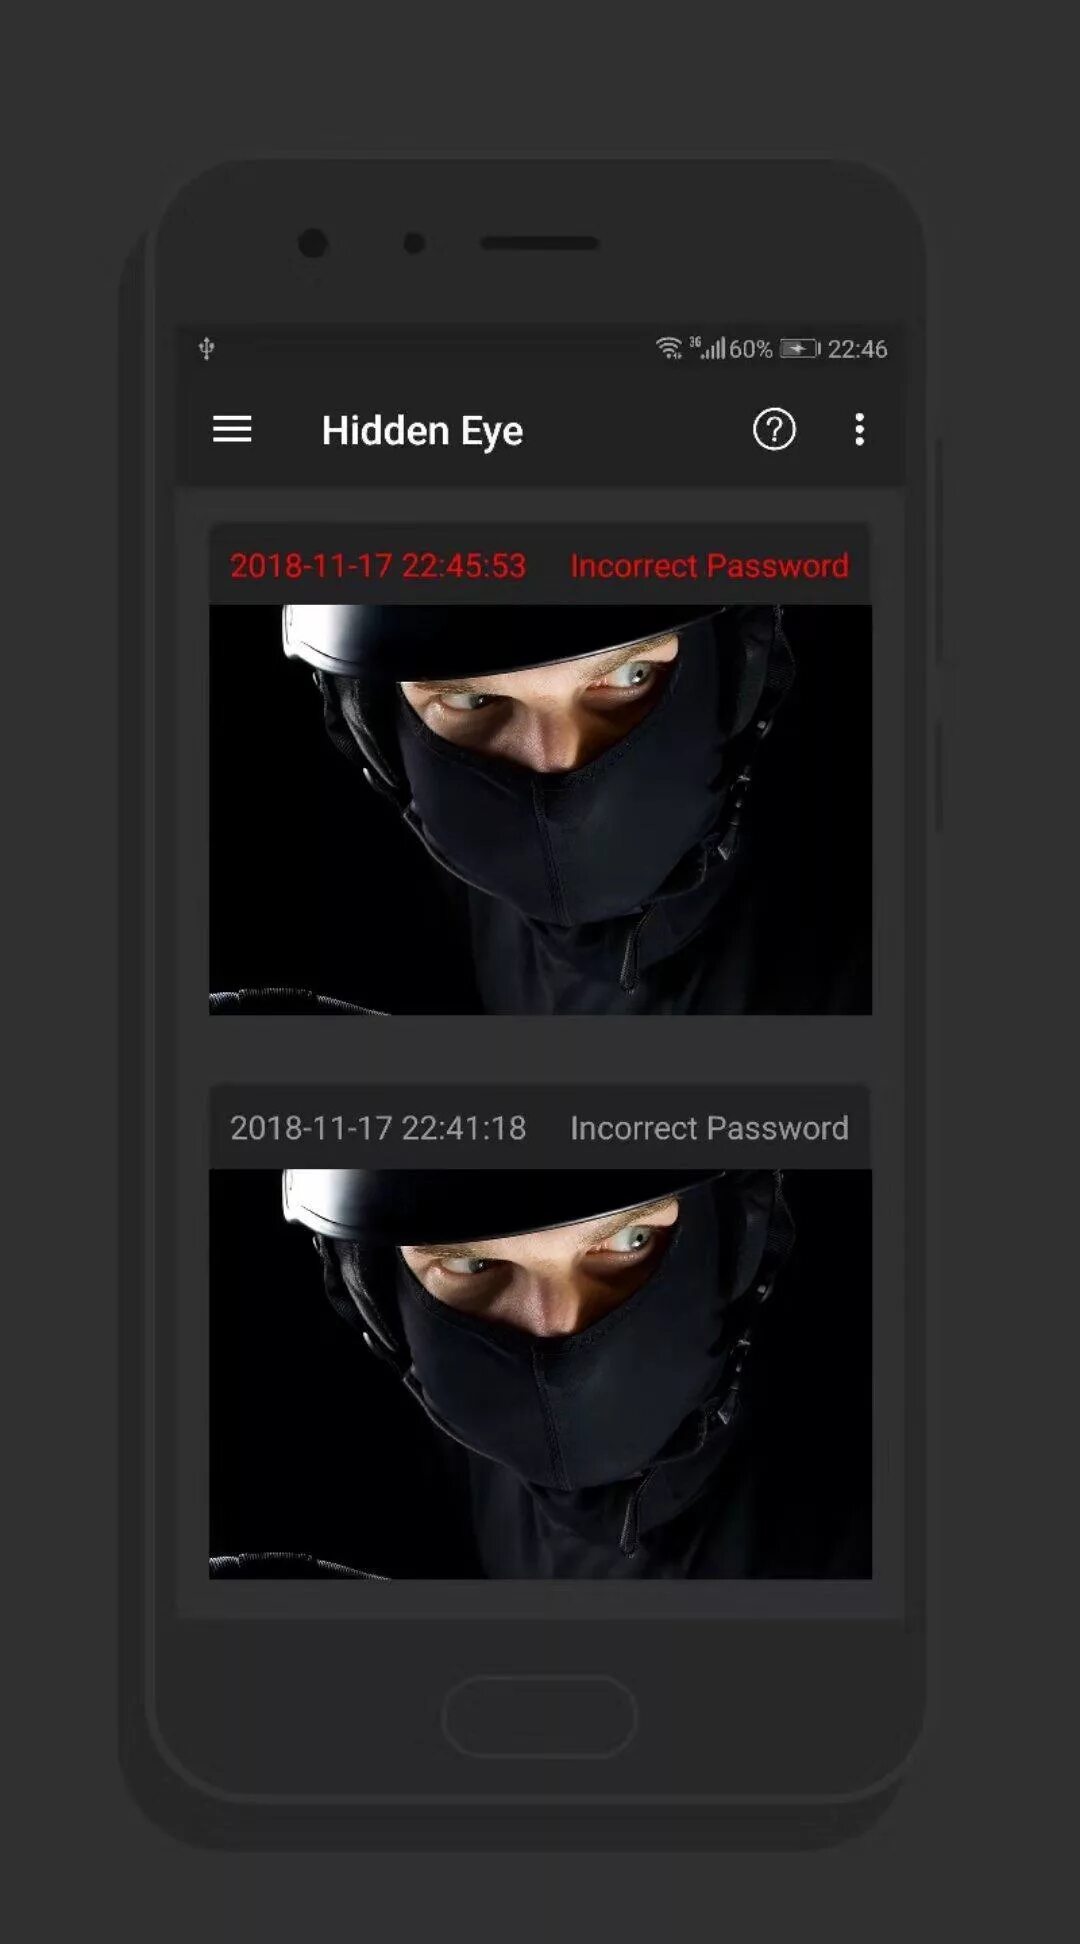
Task: Tap the phone home button
Action: [539, 1716]
